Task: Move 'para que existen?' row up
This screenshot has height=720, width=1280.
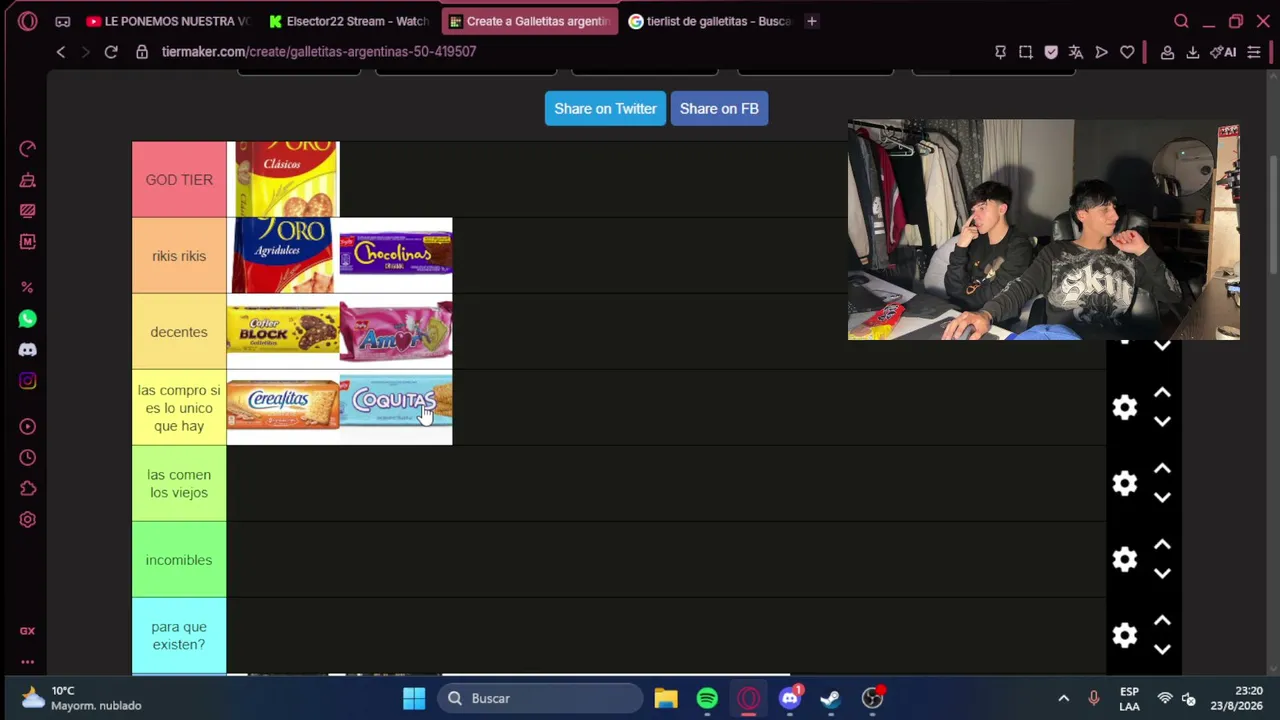Action: (x=1162, y=621)
